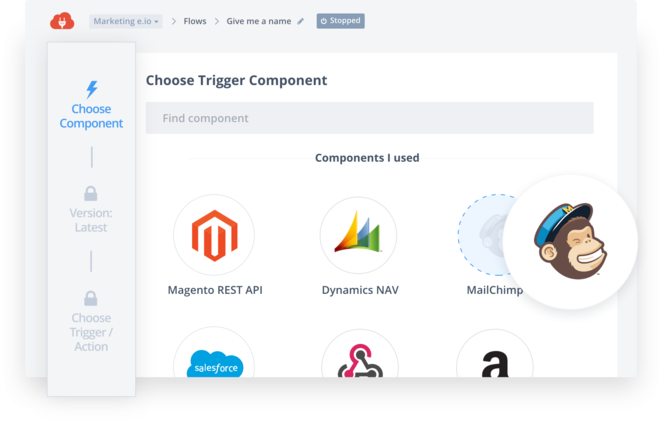Choose the Webhook component icon

coord(360,354)
